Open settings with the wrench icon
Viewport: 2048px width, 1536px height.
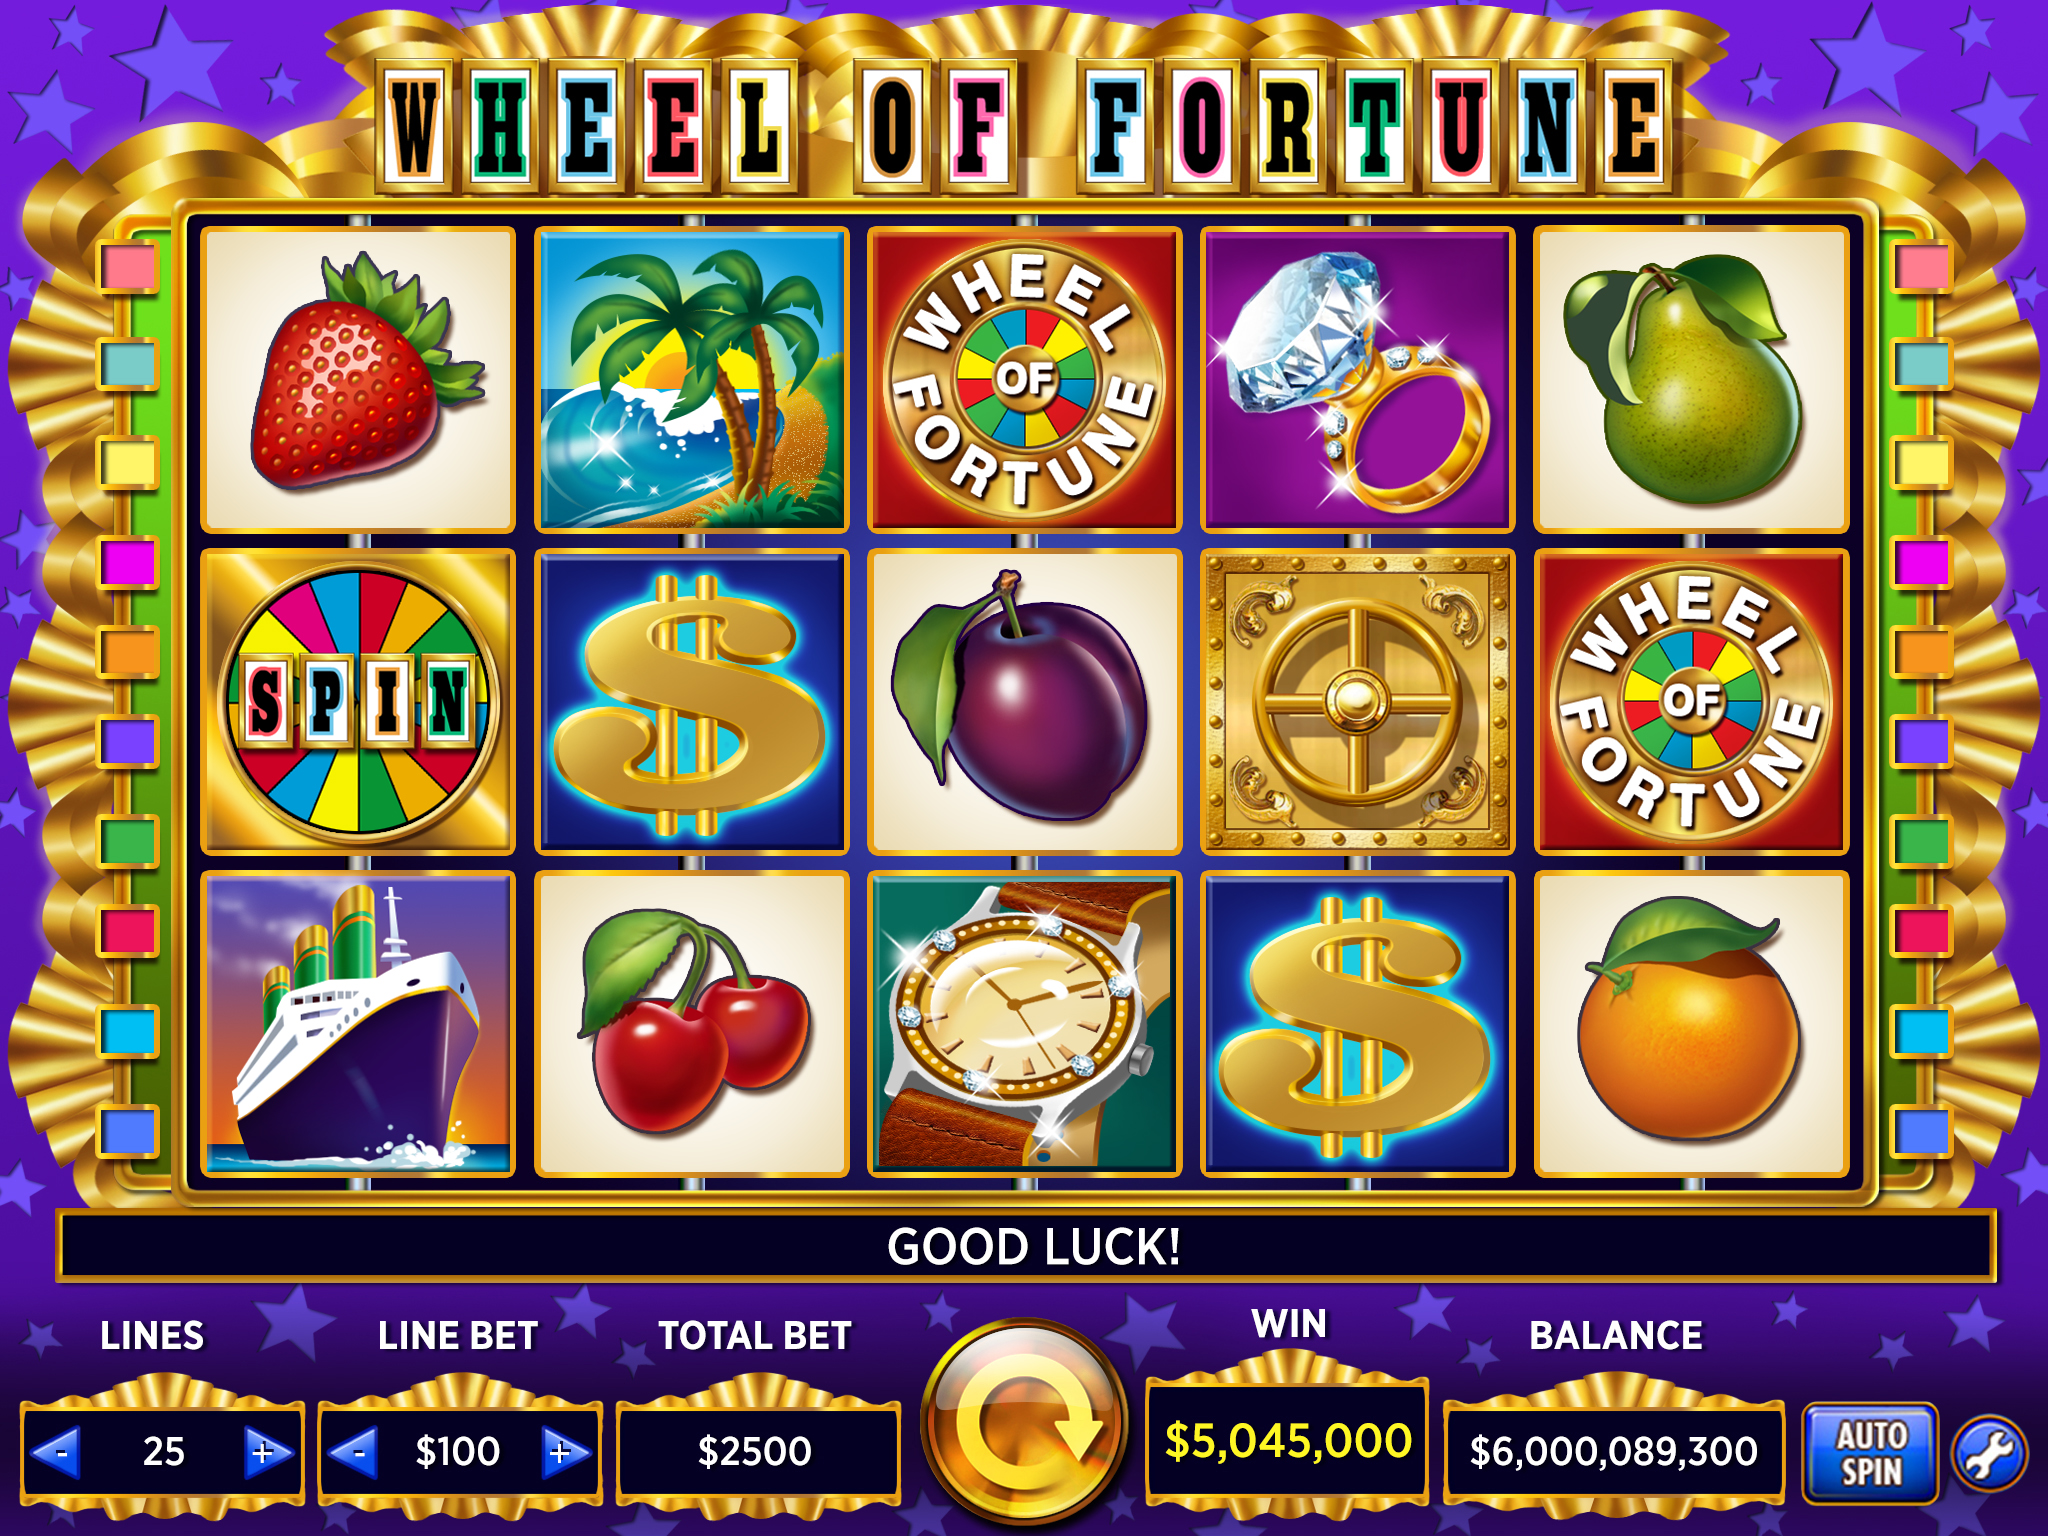coord(1991,1452)
